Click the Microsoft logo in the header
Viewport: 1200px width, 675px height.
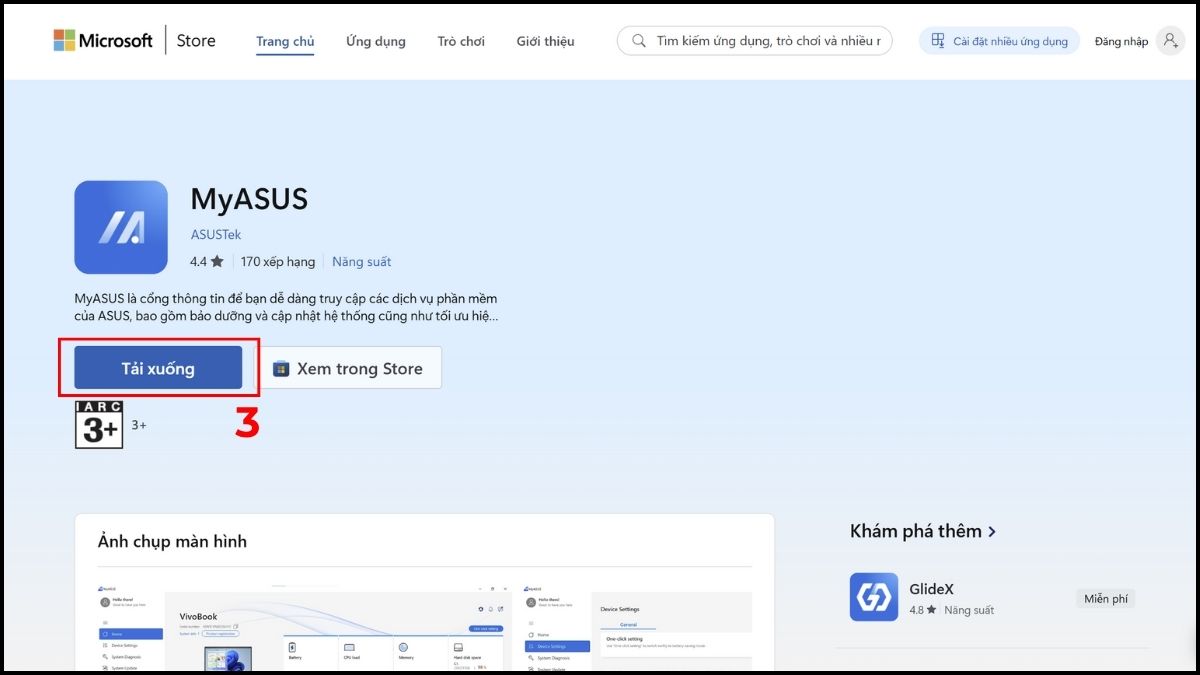103,41
